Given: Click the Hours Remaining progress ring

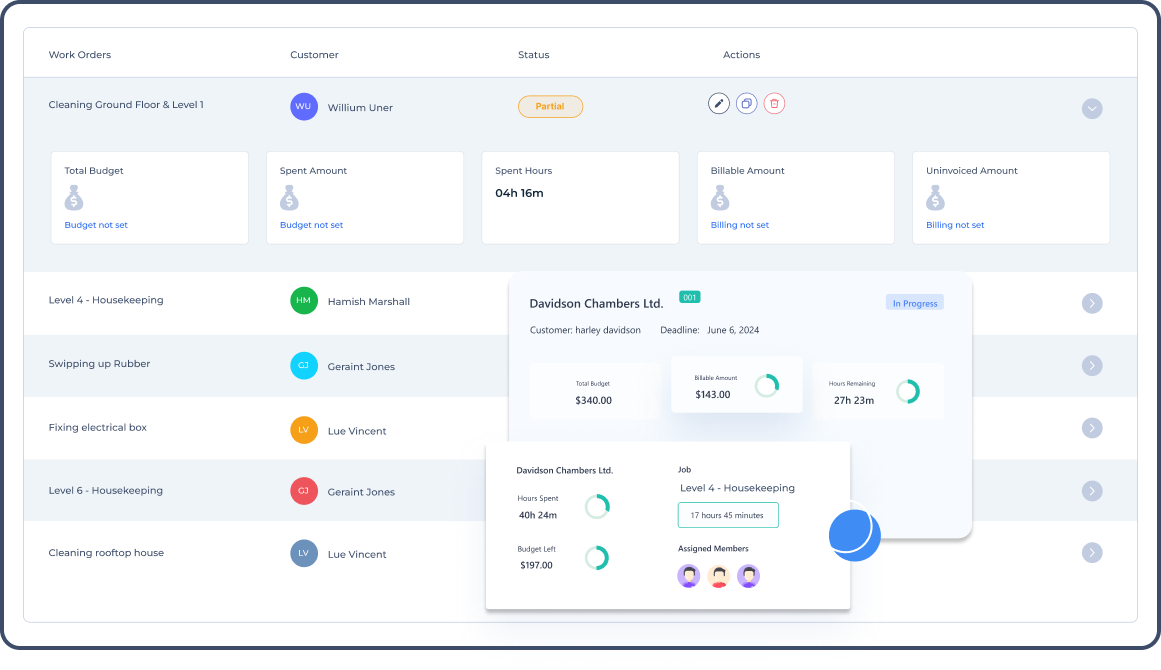Looking at the screenshot, I should coord(907,391).
